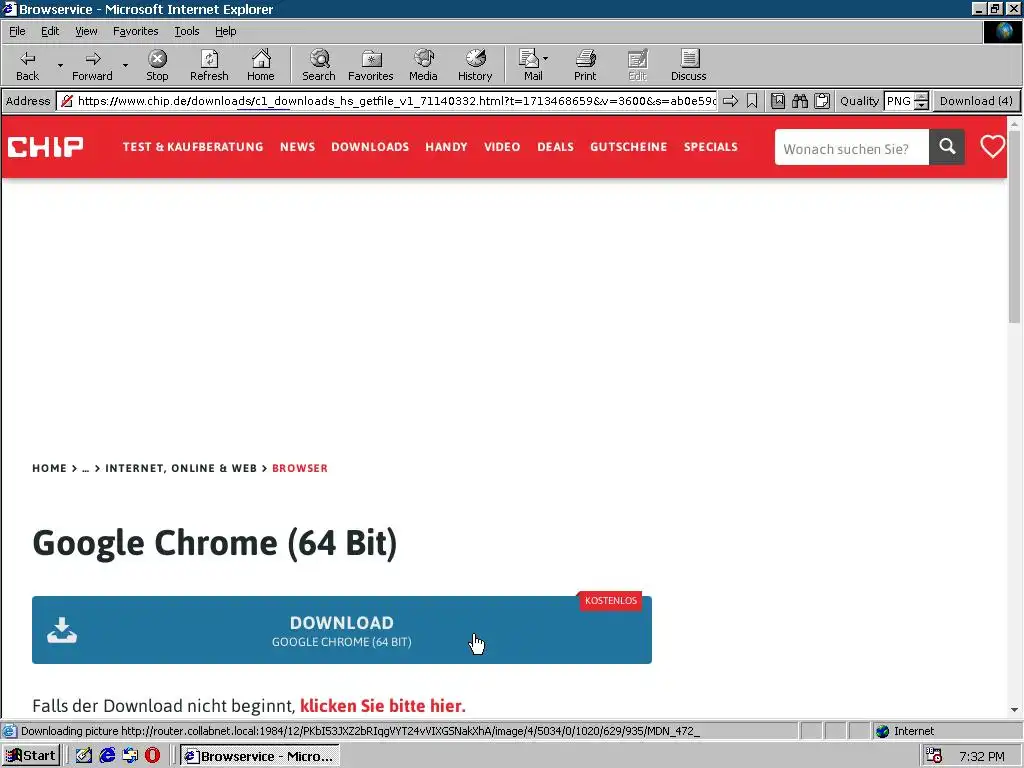Decrease Quality with the down spinner arrow
The width and height of the screenshot is (1024, 768).
921,106
